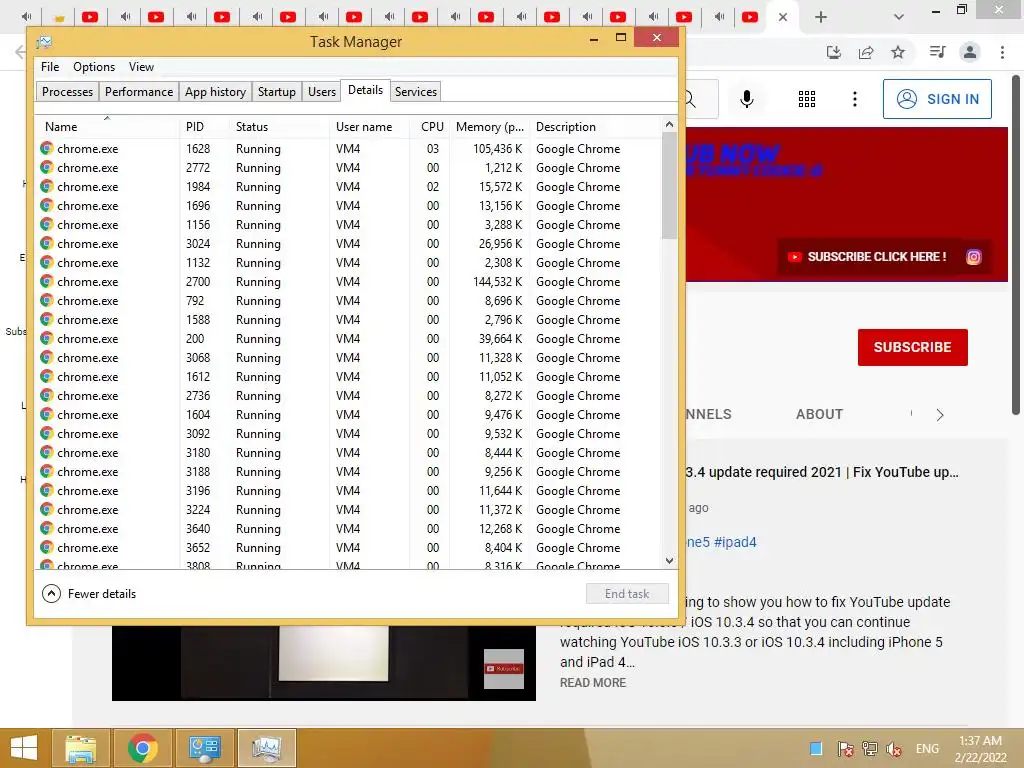This screenshot has width=1024, height=768.
Task: Sort by the Description column header
Action: pos(596,127)
